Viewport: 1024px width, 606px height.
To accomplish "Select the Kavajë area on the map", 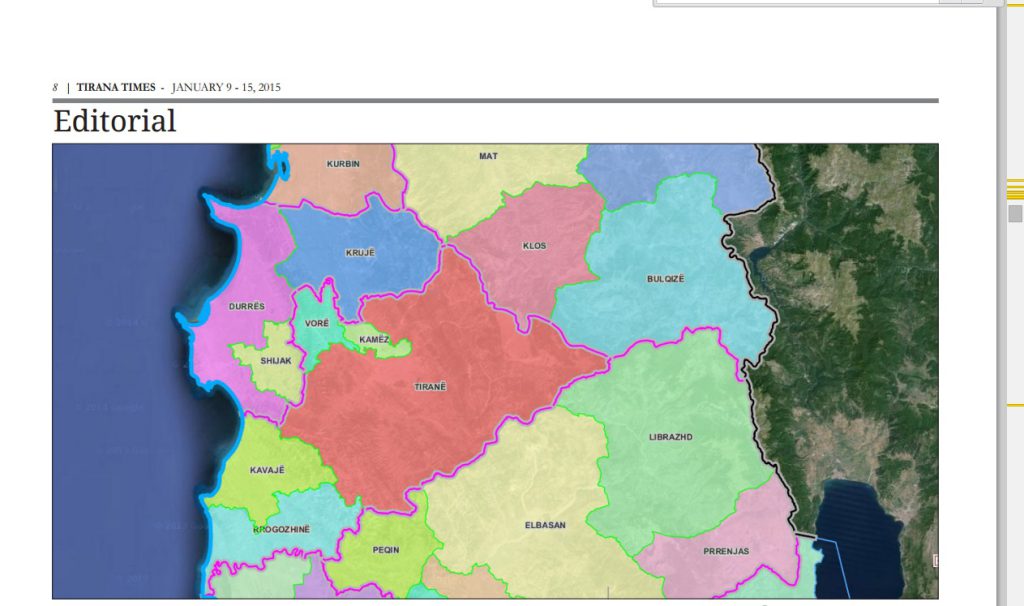I will click(x=267, y=469).
